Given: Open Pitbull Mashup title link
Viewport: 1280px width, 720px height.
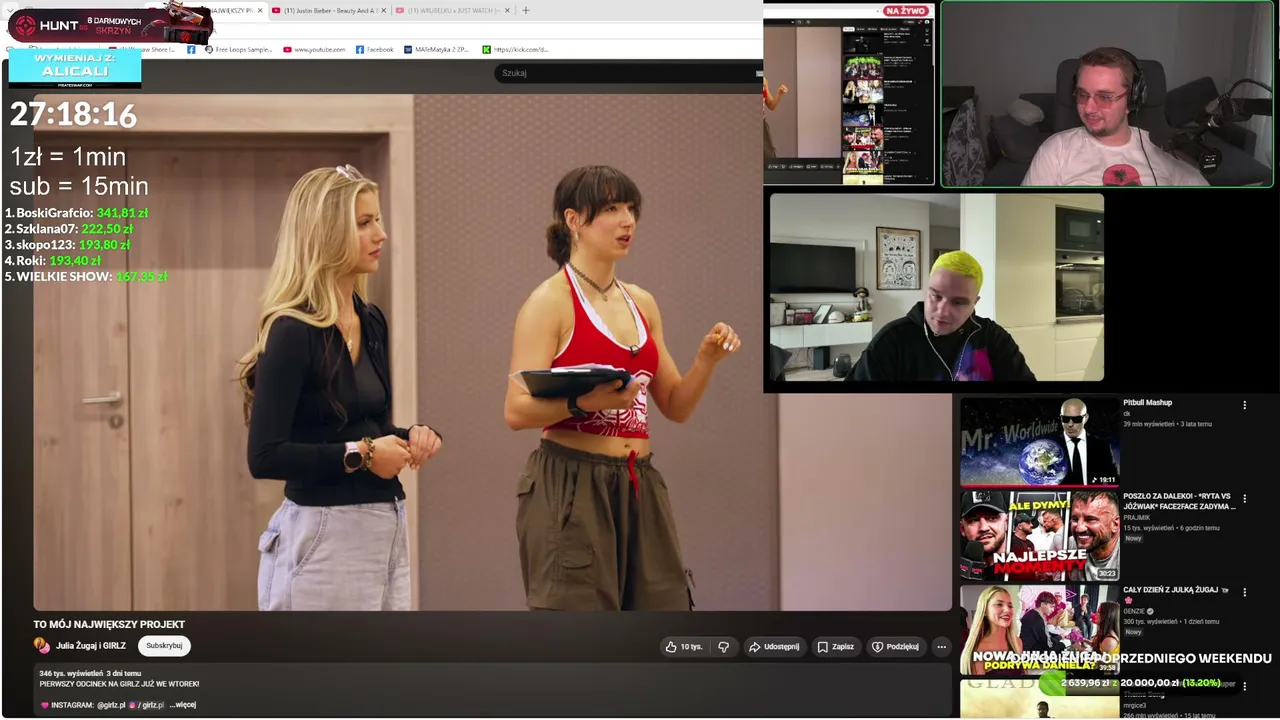Looking at the screenshot, I should pos(1147,403).
